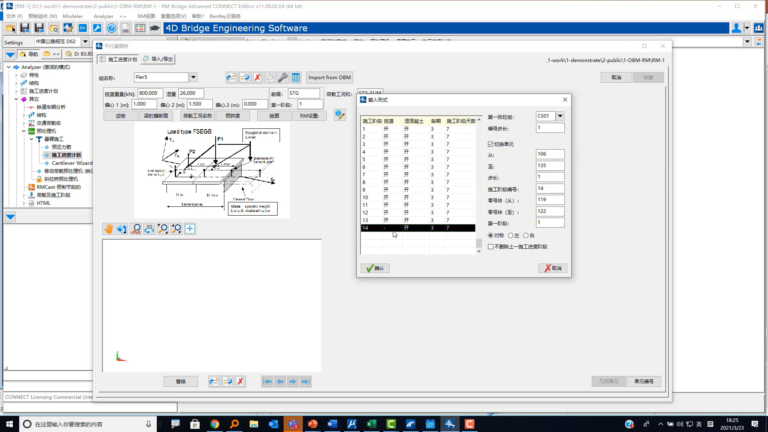Click the copy documents icon in dialog toolbar
768x432 pixels.
pos(270,77)
